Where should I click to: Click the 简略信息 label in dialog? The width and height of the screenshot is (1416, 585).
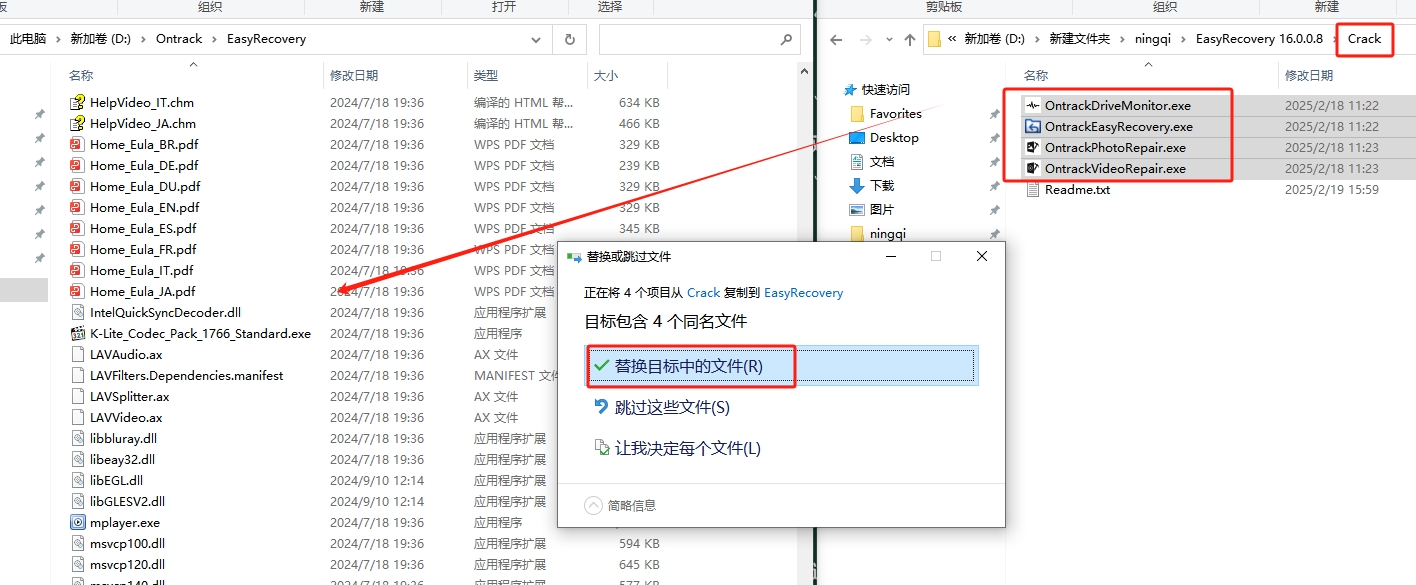tap(632, 505)
